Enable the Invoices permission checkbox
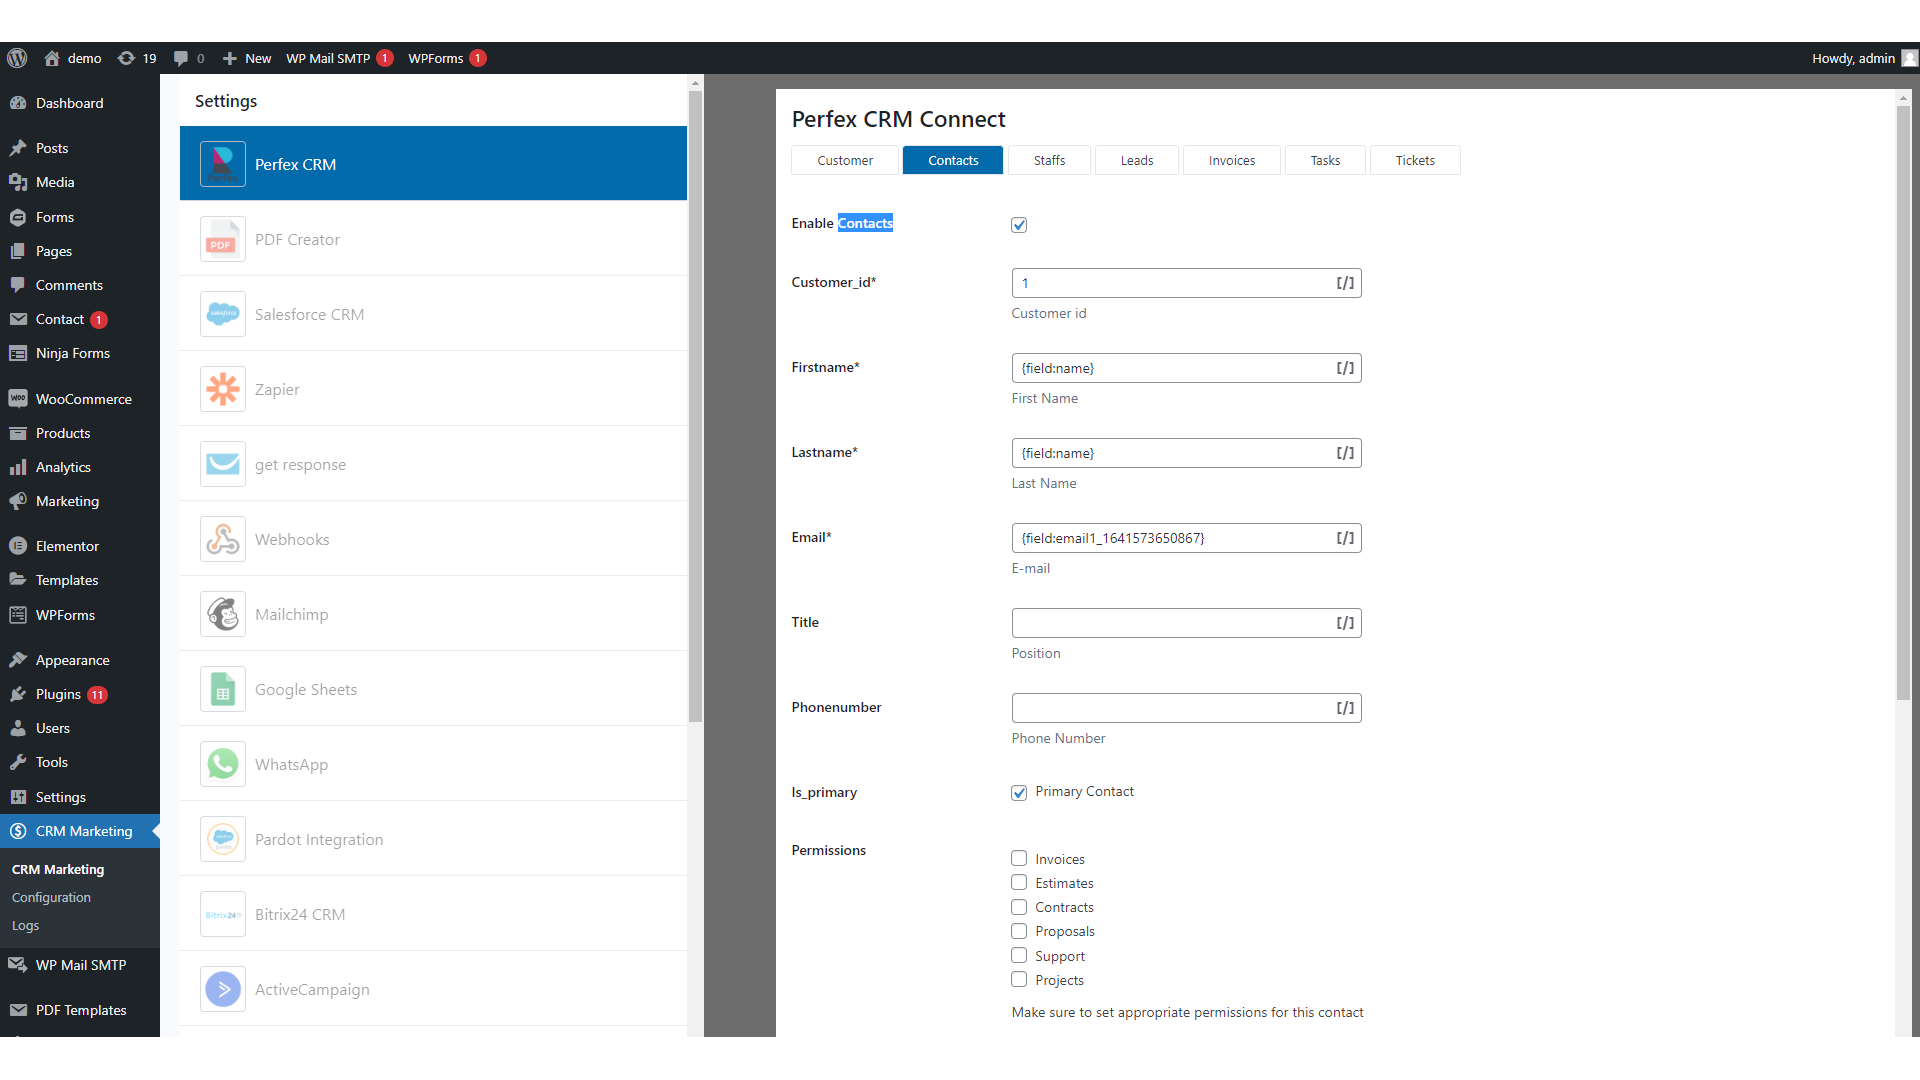Screen dimensions: 1920x1080 coord(1019,858)
